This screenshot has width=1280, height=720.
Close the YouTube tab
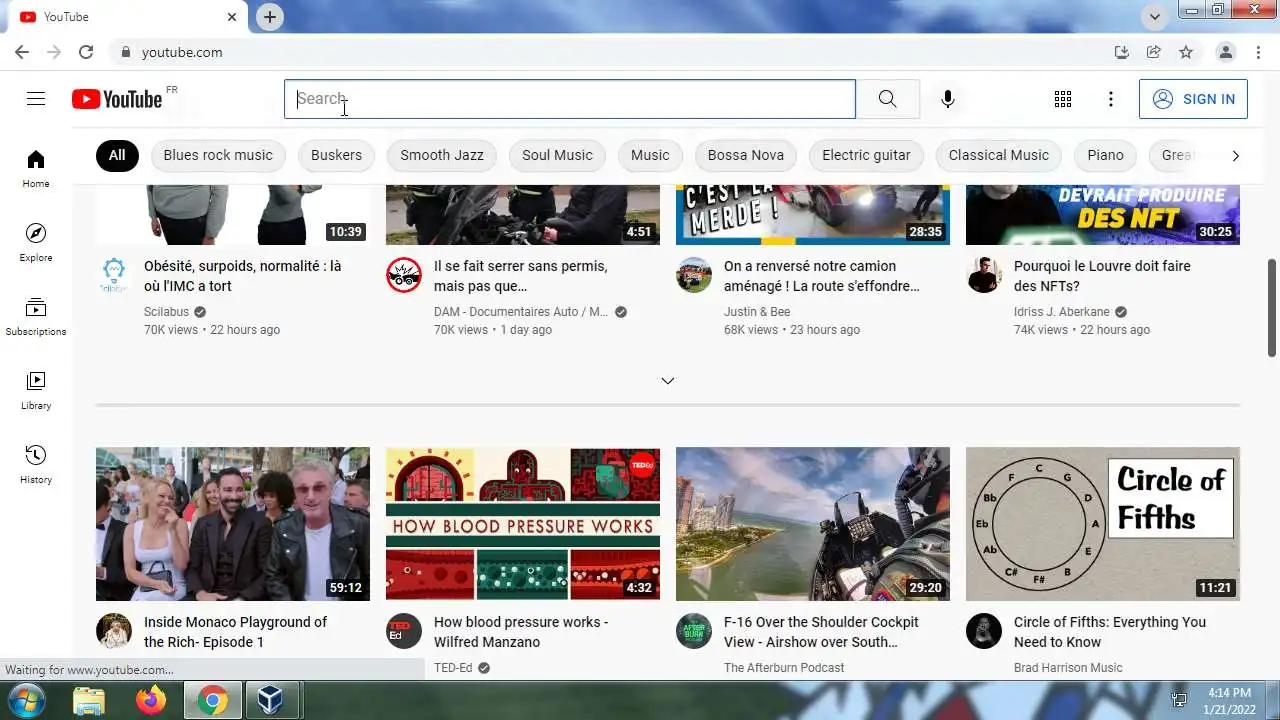click(x=232, y=17)
